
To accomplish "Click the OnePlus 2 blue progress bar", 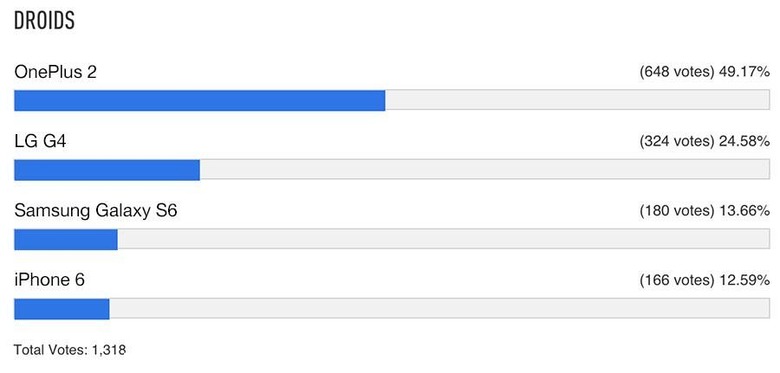I will (199, 100).
